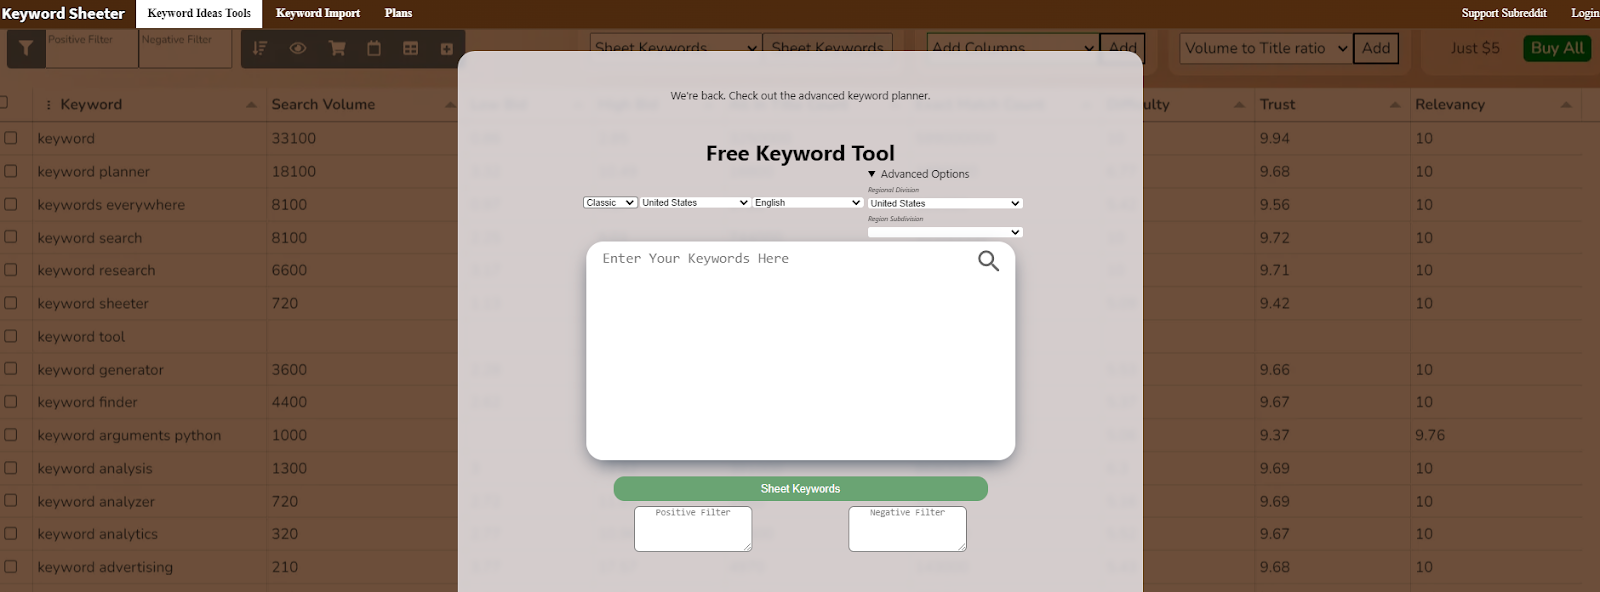Click the sort descending icon in toolbar
The height and width of the screenshot is (592, 1600).
click(260, 48)
